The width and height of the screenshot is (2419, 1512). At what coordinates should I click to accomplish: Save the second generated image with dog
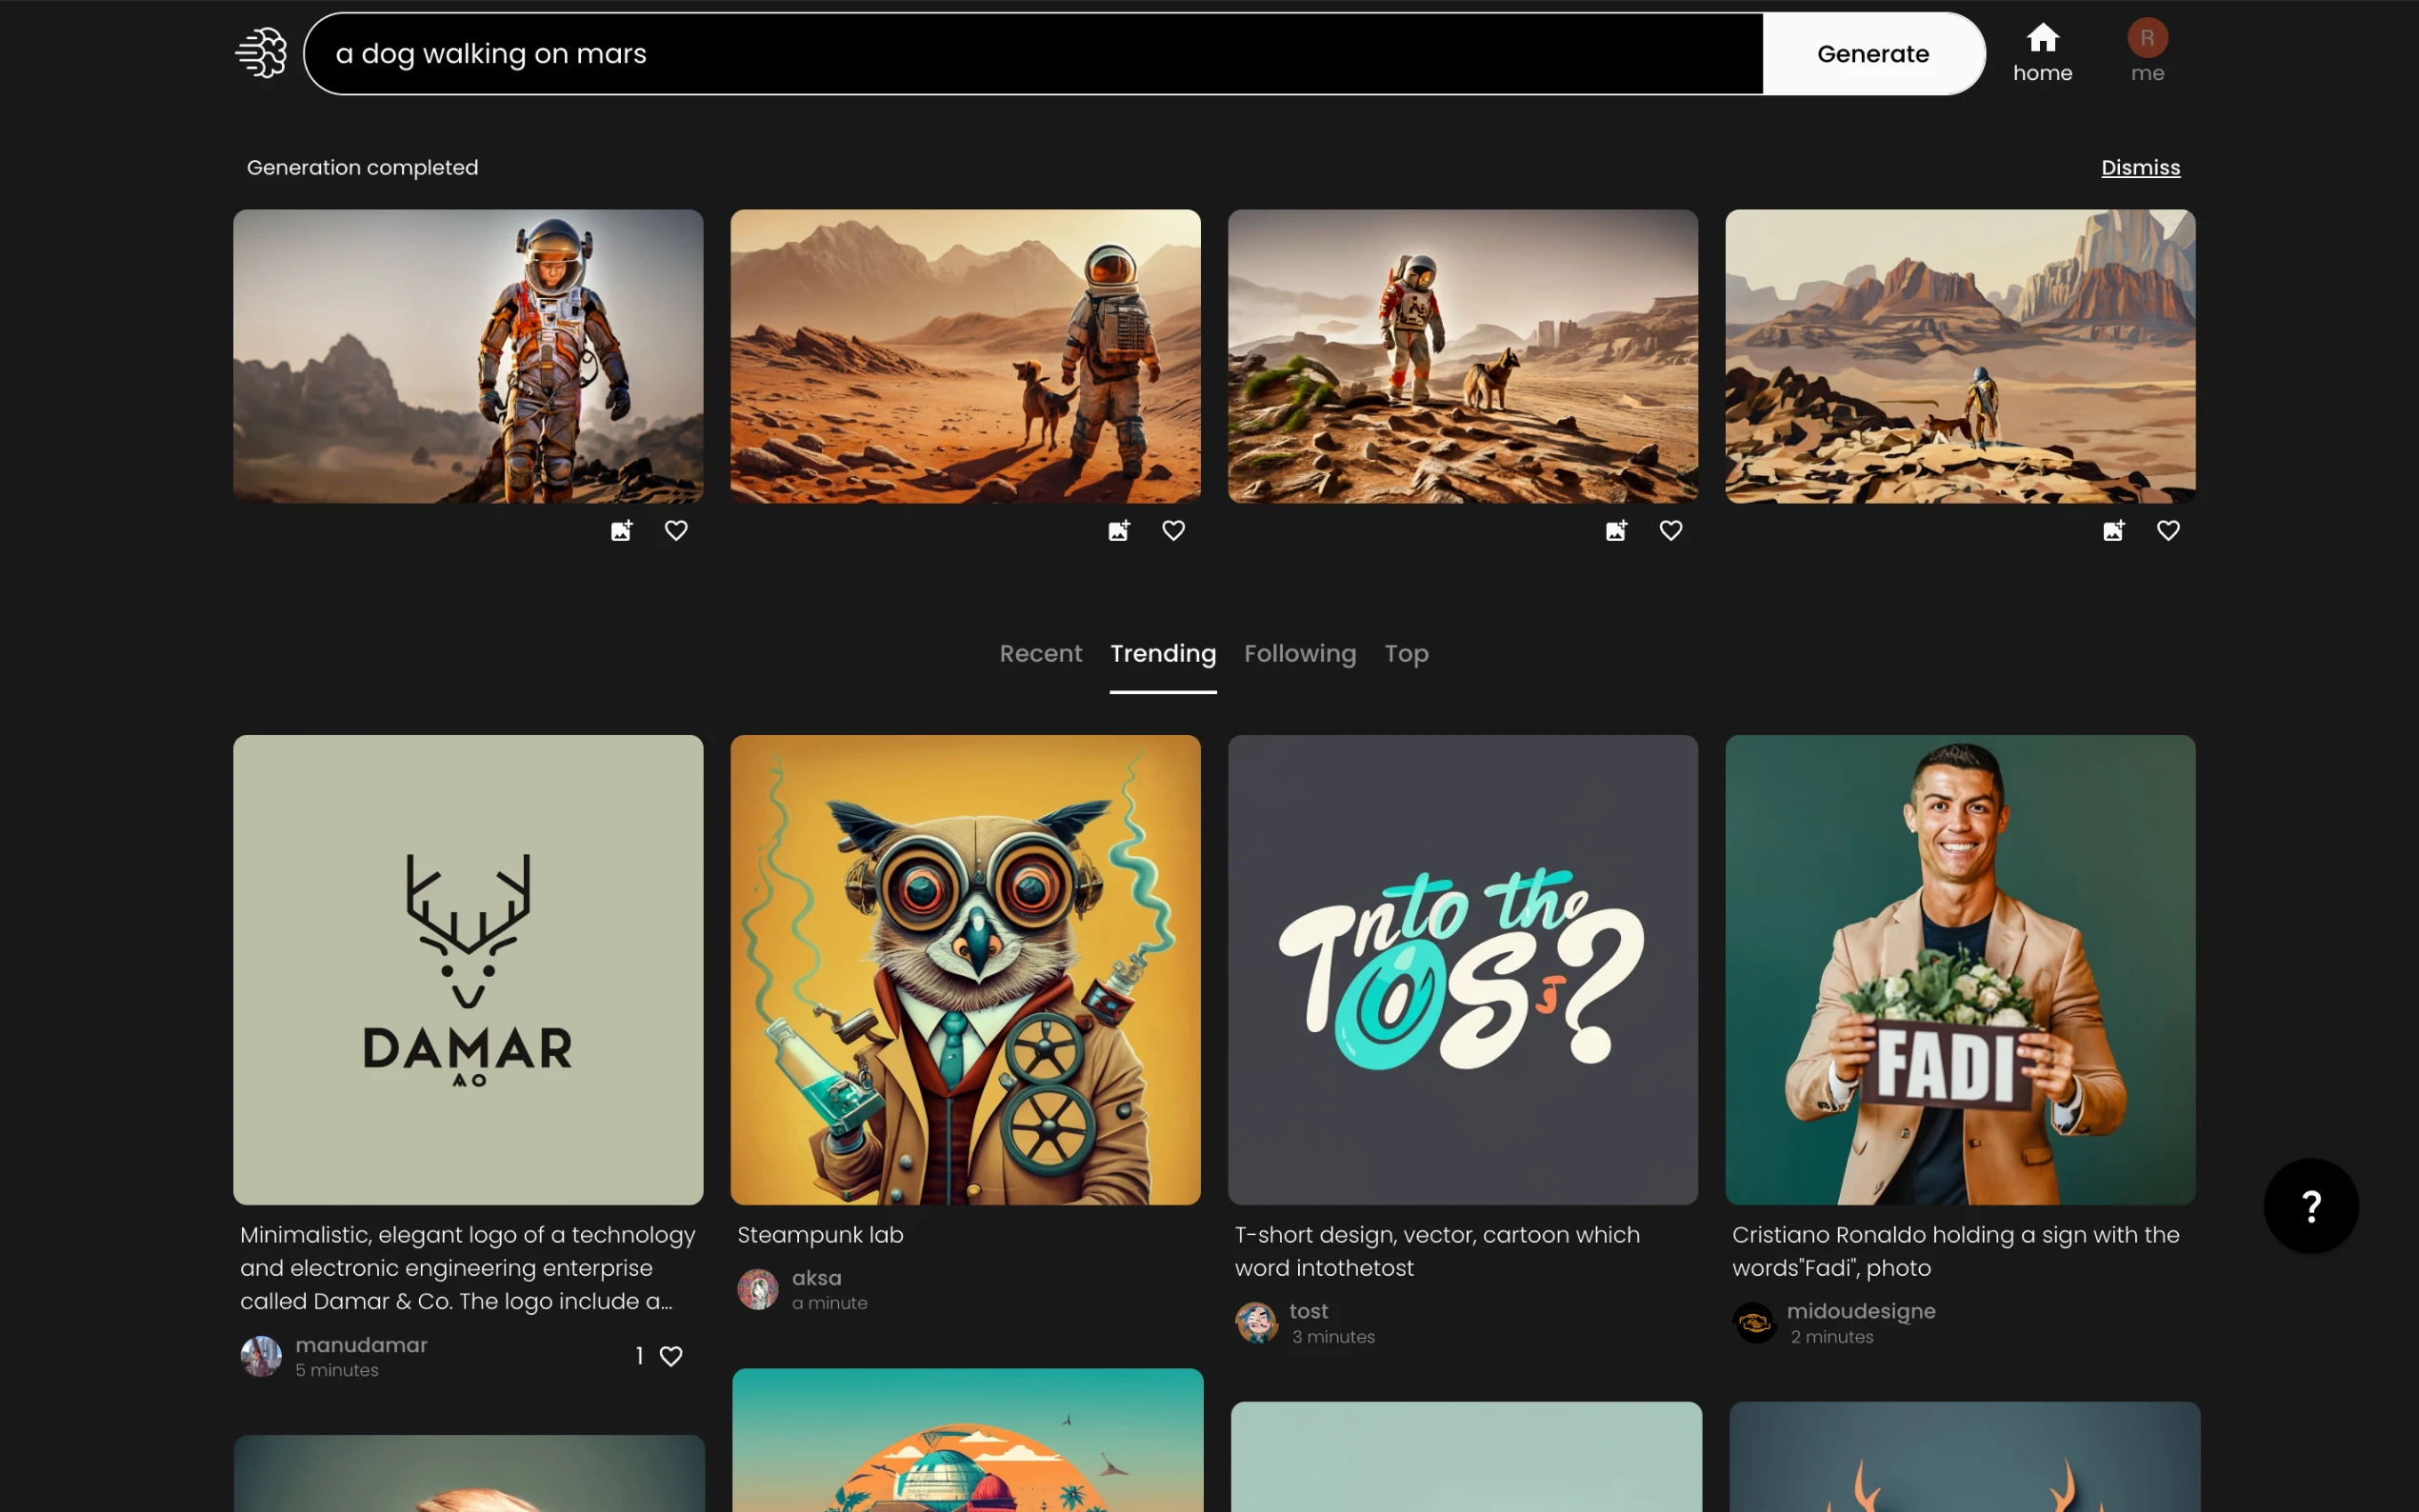coord(1118,530)
